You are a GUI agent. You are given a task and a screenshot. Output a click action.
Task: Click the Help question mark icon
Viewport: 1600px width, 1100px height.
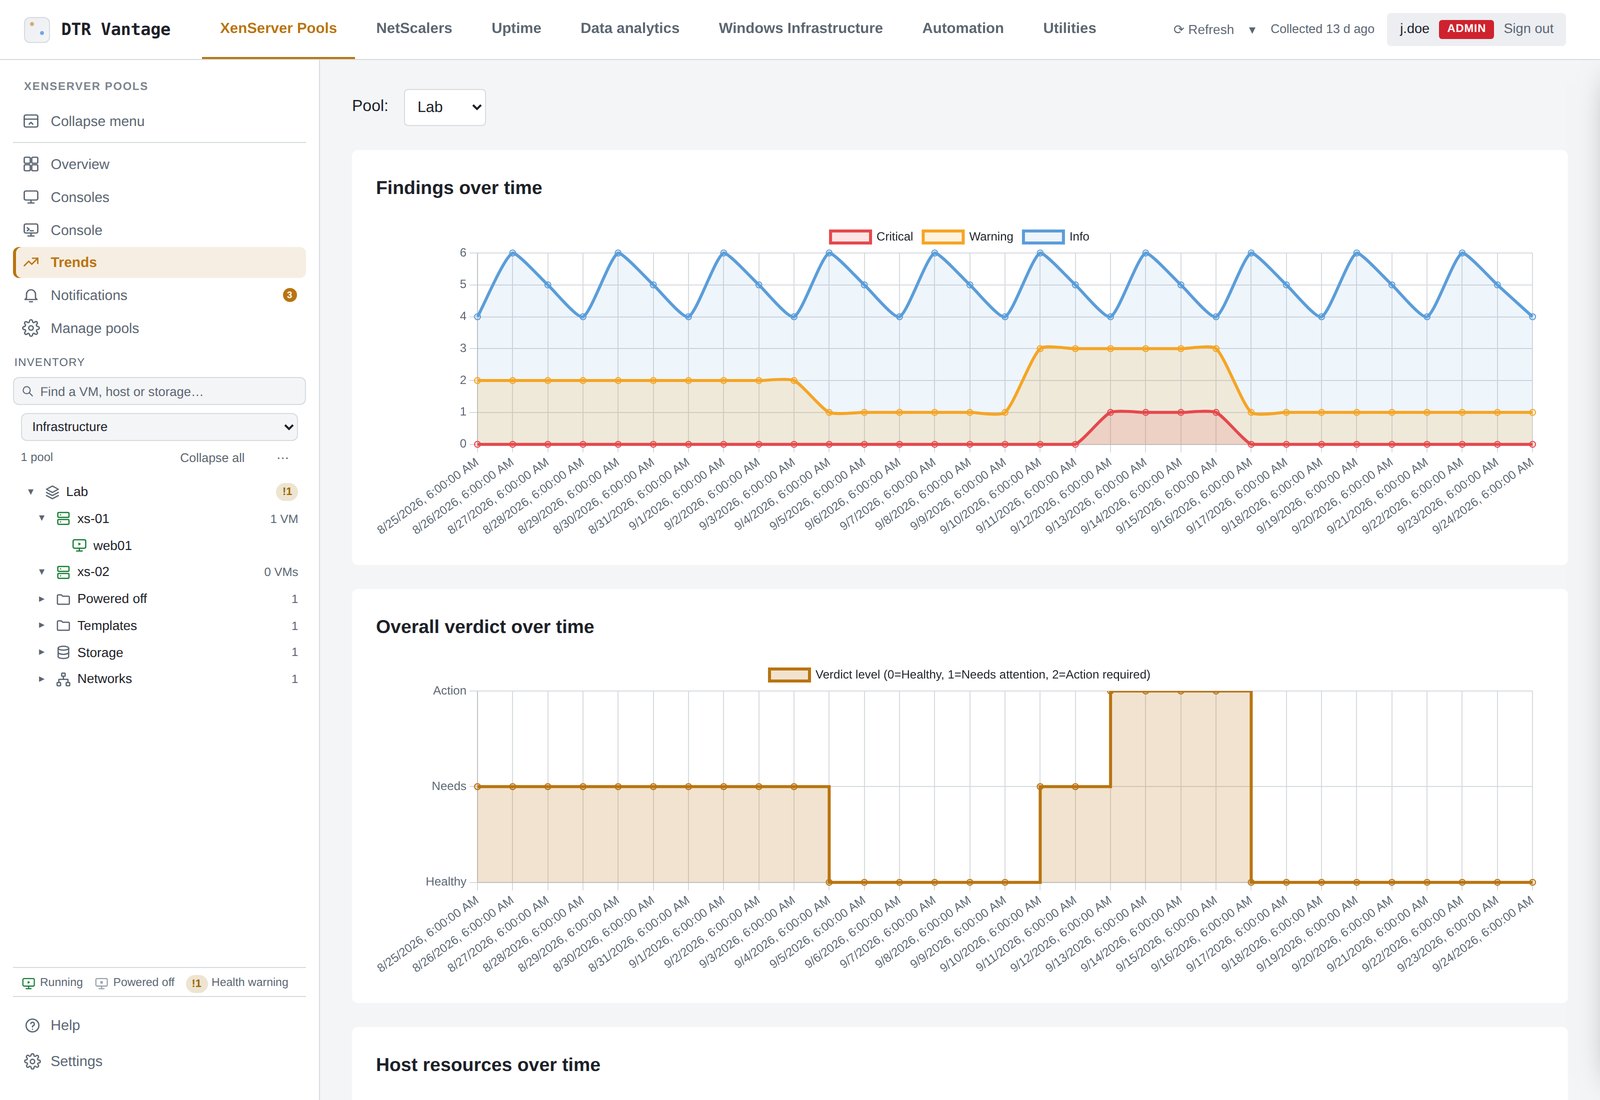click(32, 1025)
